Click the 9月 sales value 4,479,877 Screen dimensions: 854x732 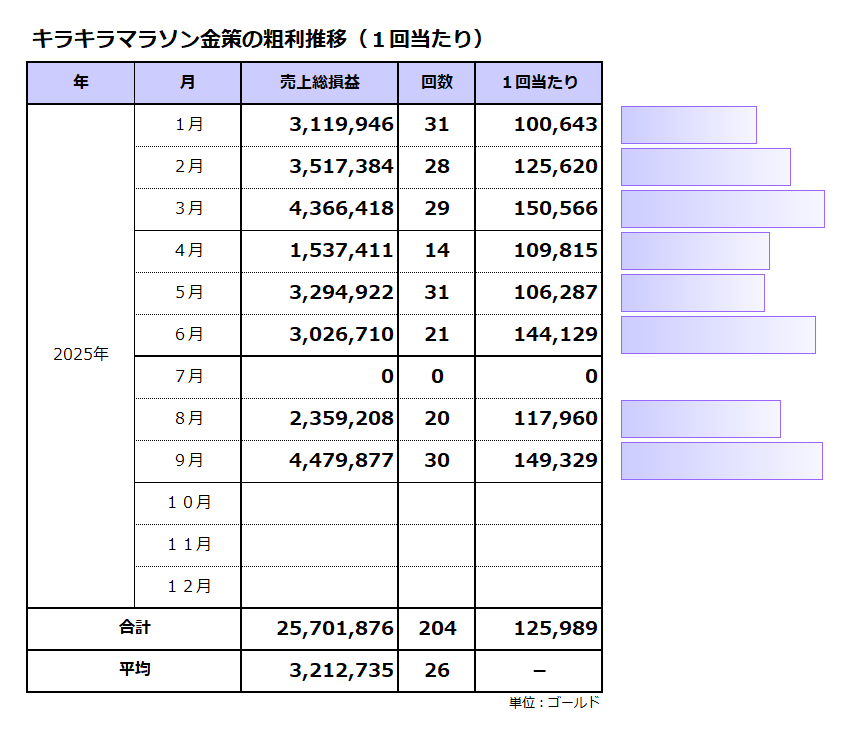[x=341, y=461]
